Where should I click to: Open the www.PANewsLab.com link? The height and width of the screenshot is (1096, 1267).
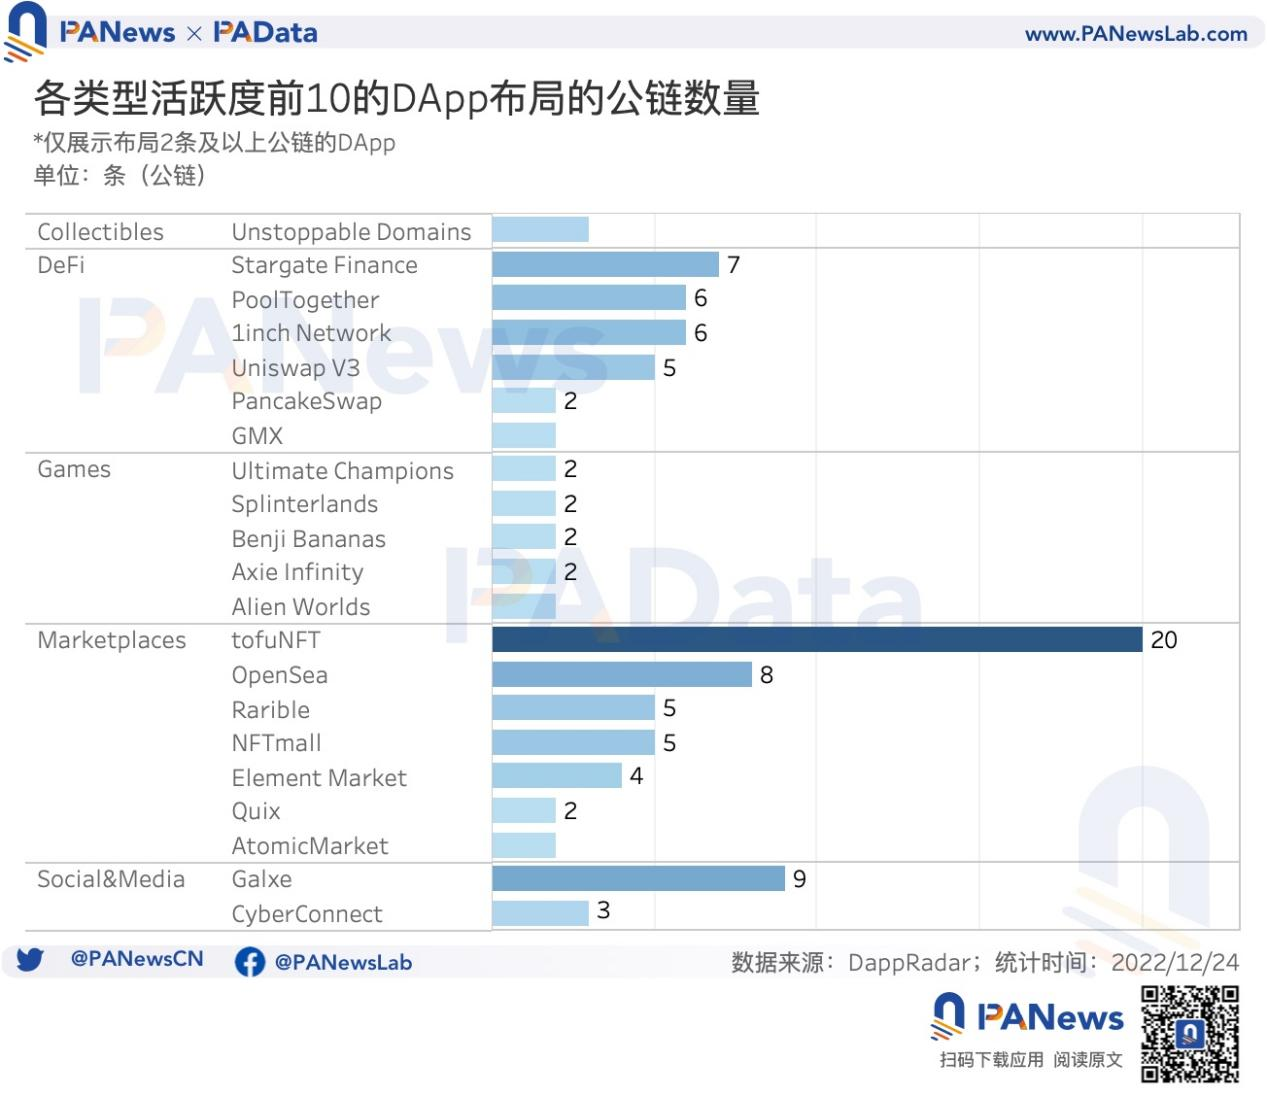coord(1137,31)
